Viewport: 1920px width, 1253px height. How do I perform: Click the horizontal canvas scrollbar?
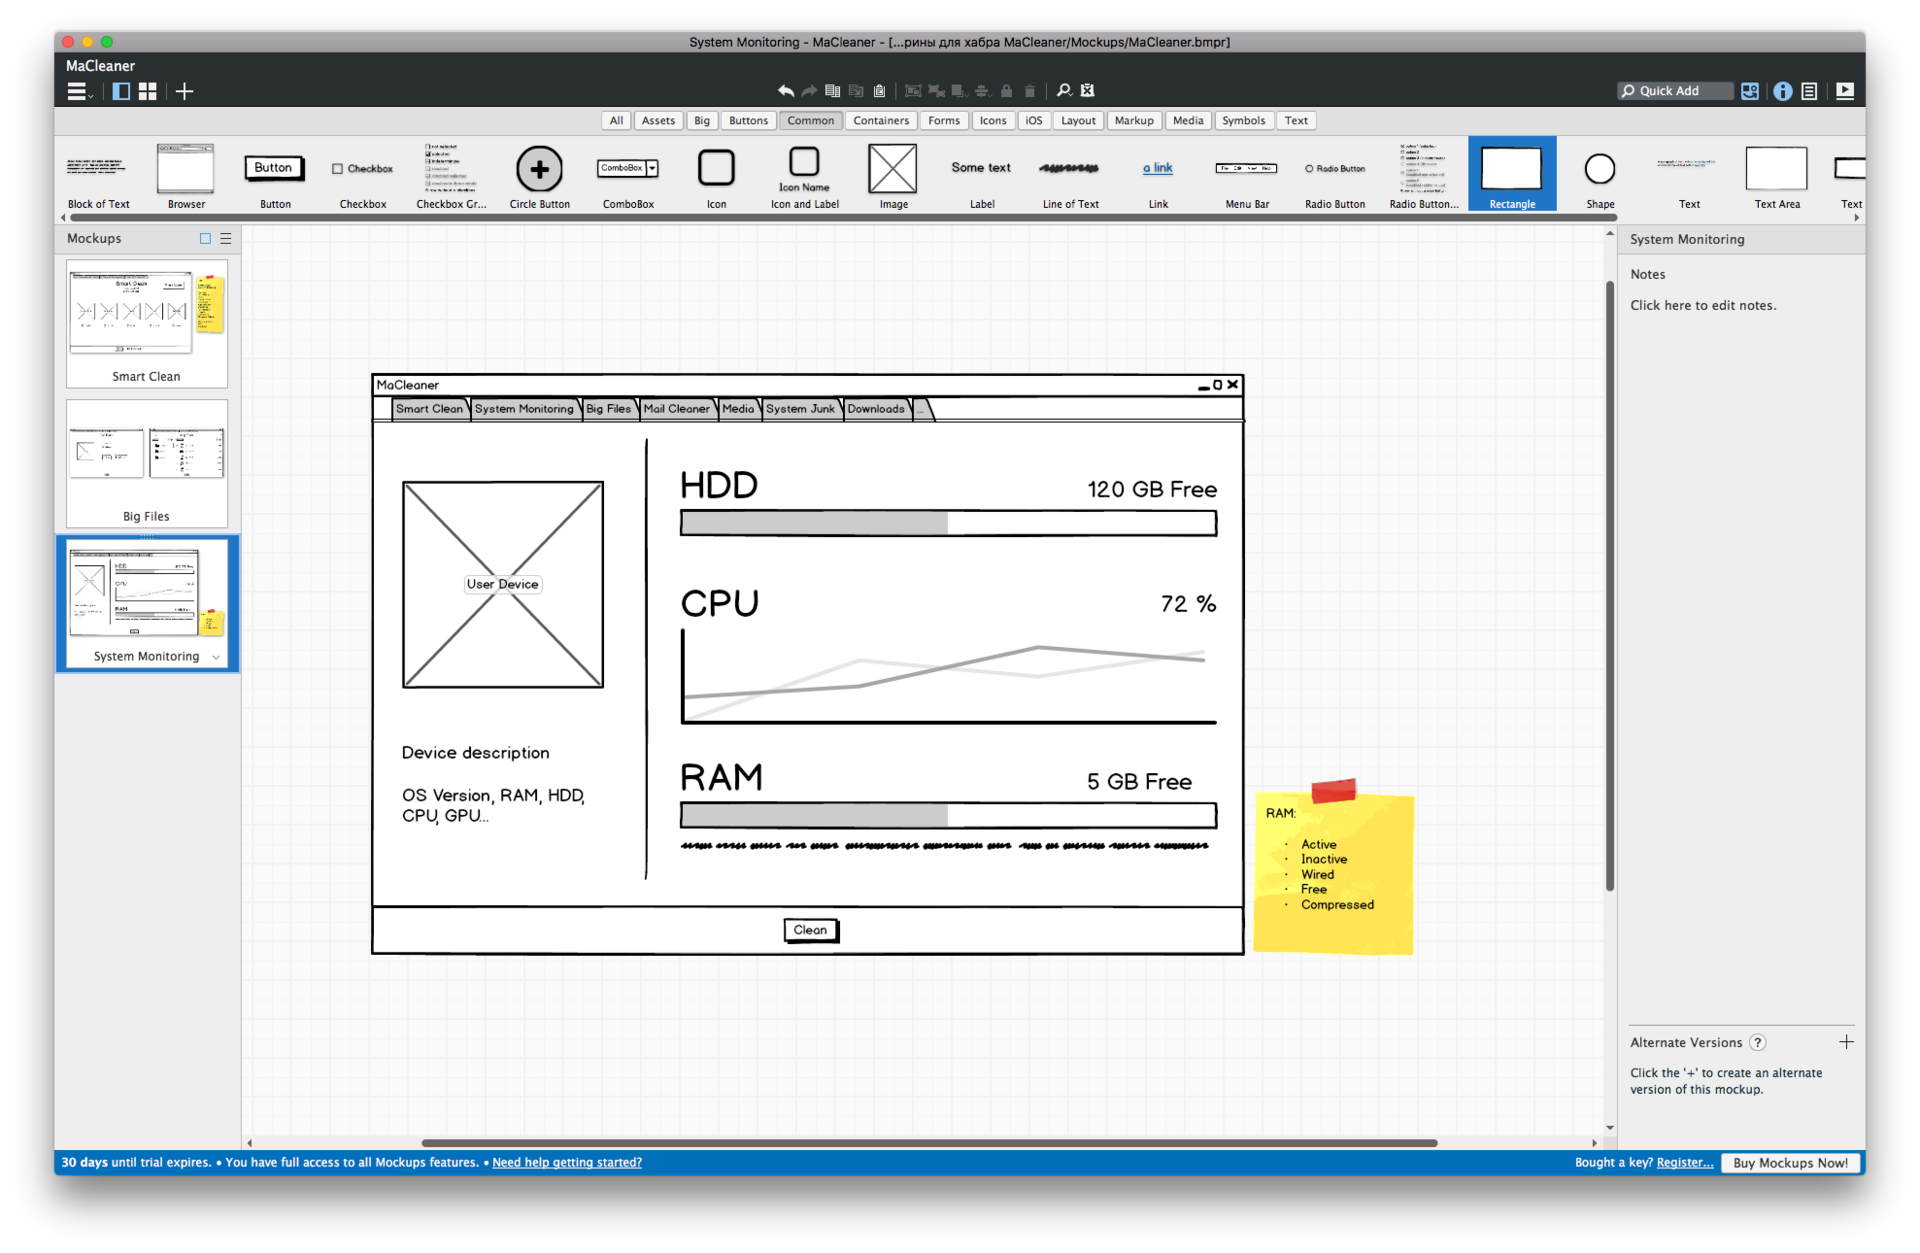(x=928, y=1142)
